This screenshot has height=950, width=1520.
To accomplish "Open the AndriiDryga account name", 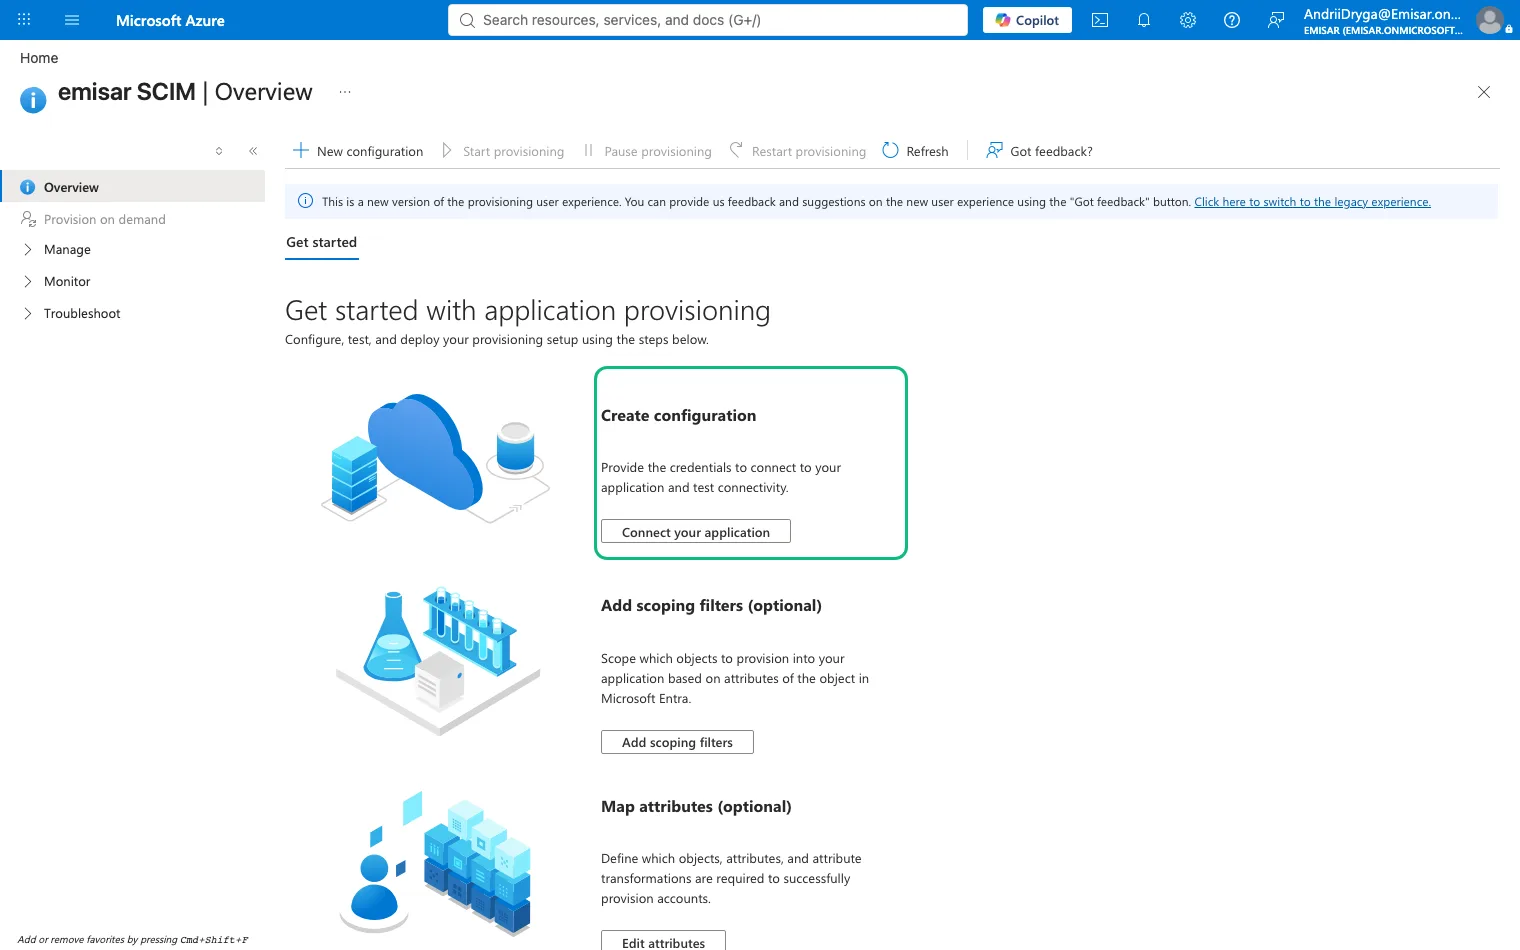I will pyautogui.click(x=1382, y=14).
